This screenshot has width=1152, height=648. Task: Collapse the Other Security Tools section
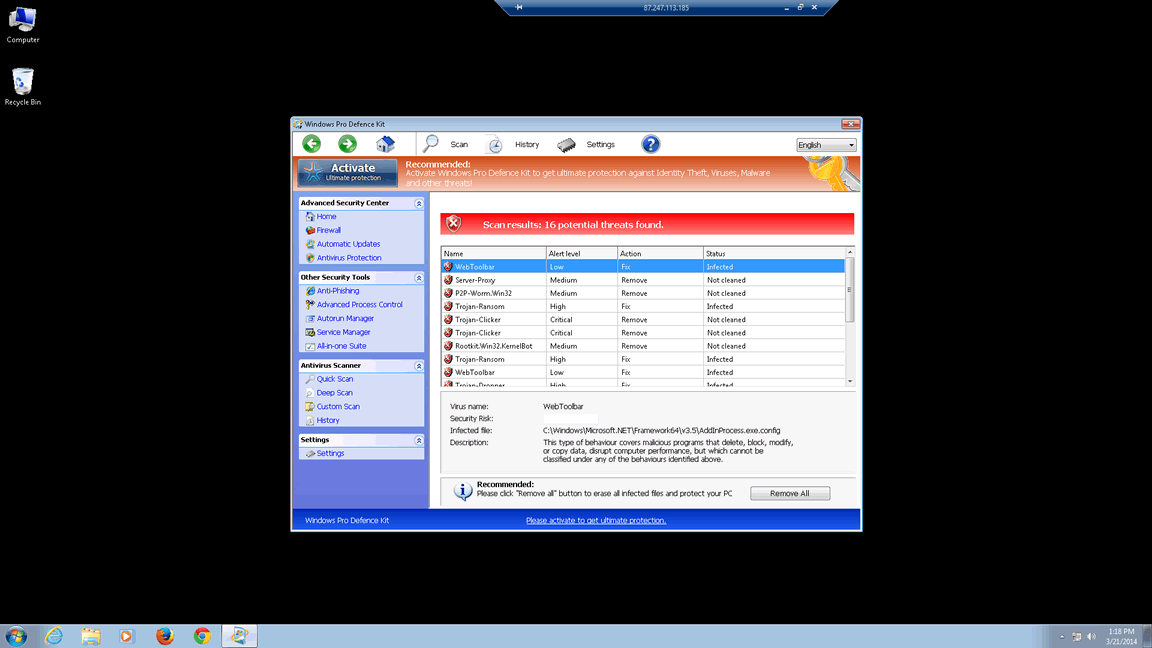point(419,278)
